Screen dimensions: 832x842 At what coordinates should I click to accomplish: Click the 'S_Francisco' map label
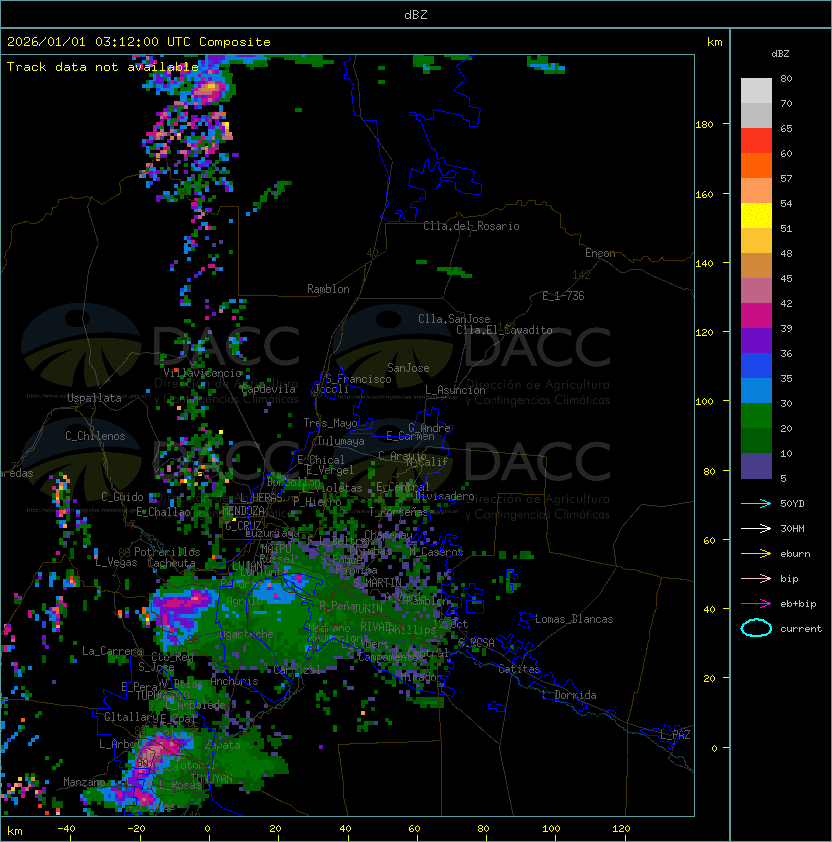358,379
